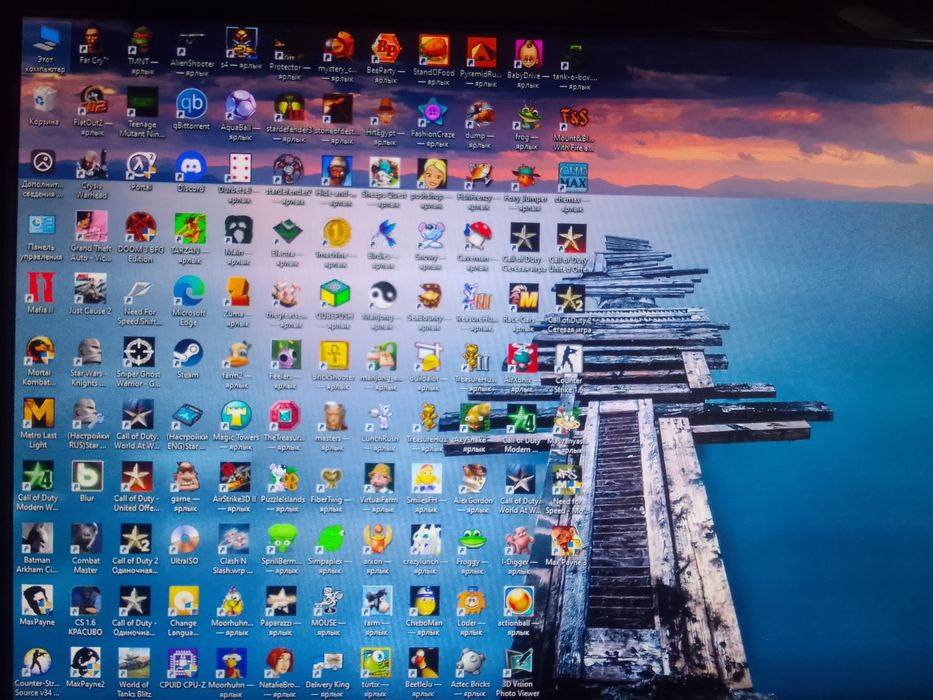Open the Just Cause 2 shortcut
Viewport: 933px width, 700px height.
point(90,289)
